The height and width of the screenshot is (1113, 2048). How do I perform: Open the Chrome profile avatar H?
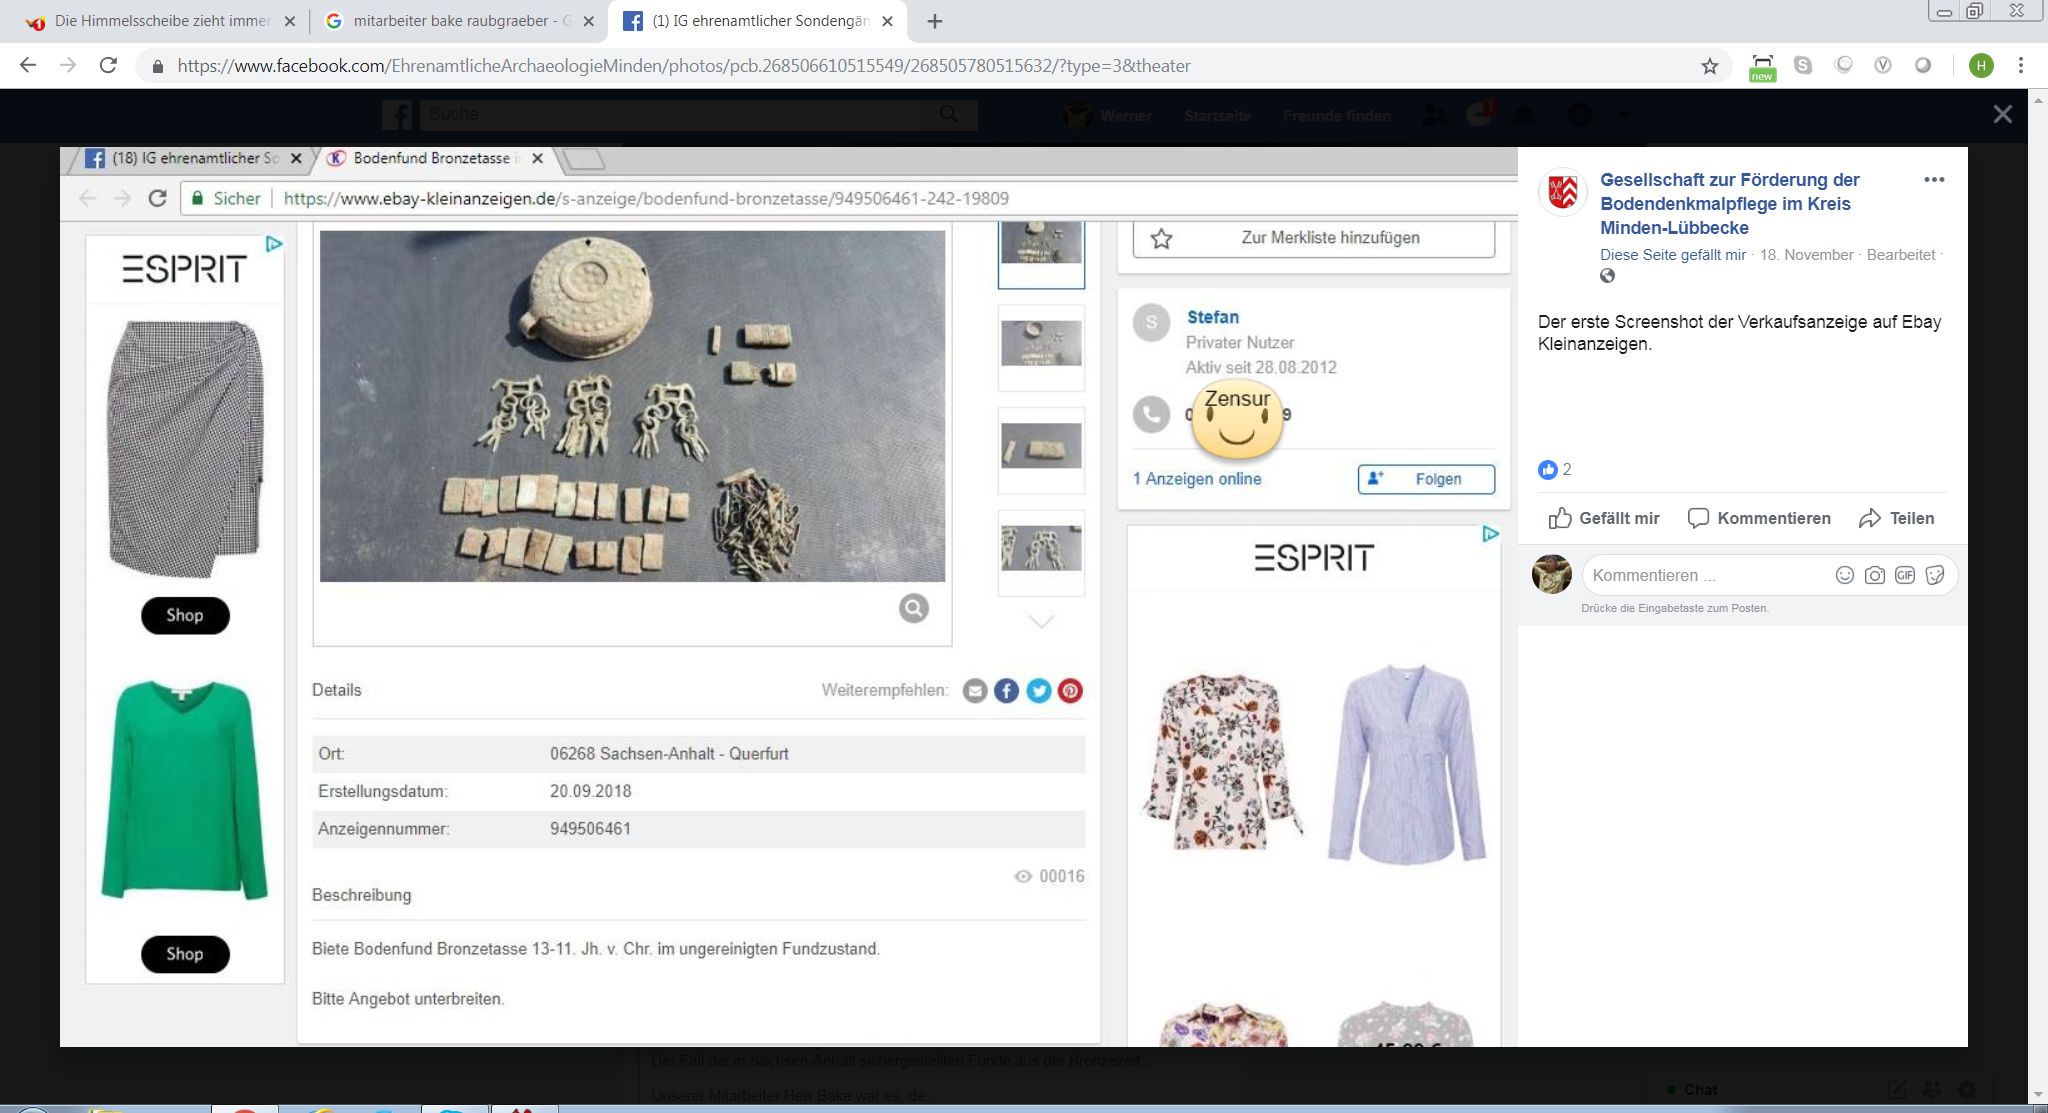tap(1981, 66)
